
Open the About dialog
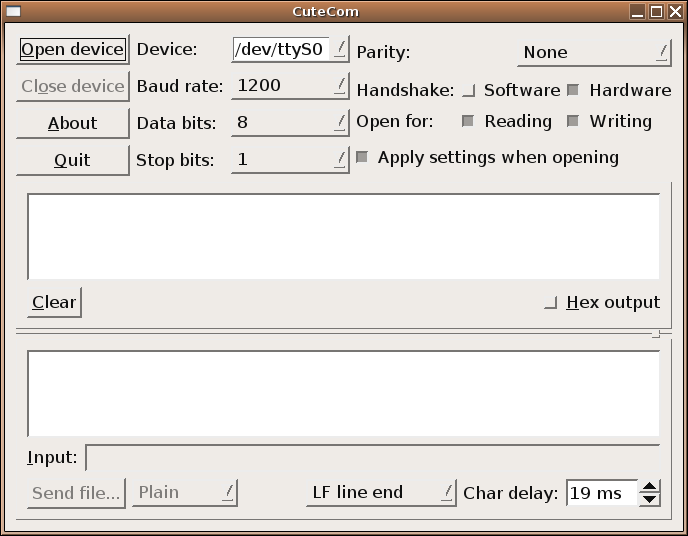[73, 123]
